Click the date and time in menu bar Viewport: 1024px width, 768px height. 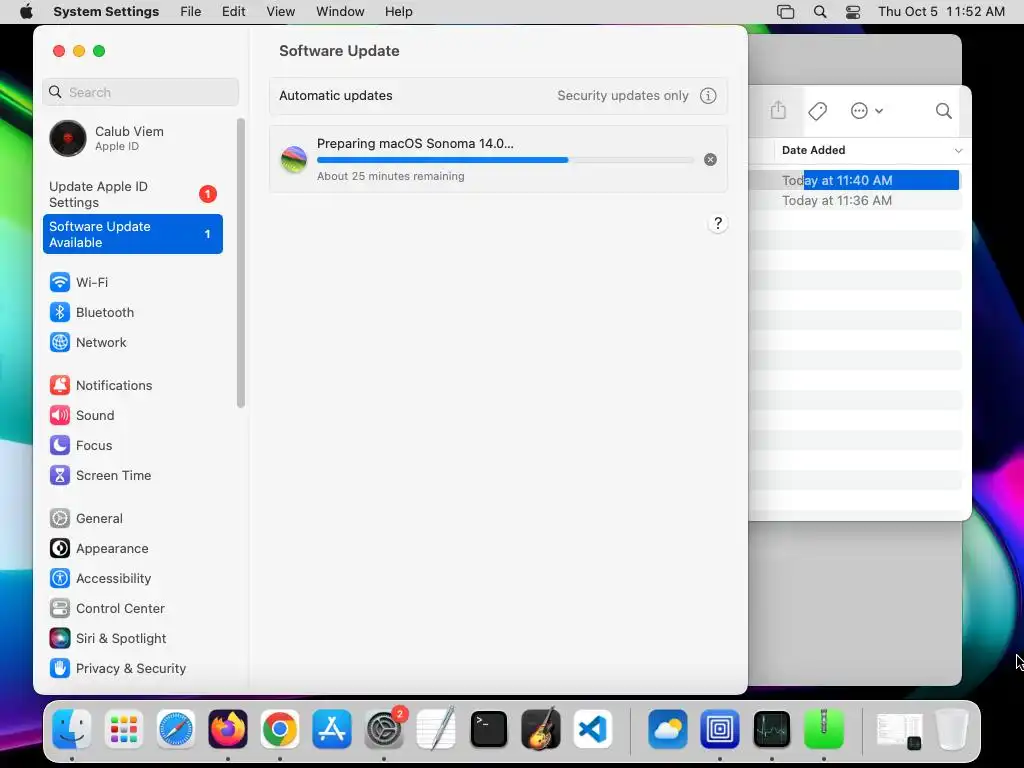941,12
